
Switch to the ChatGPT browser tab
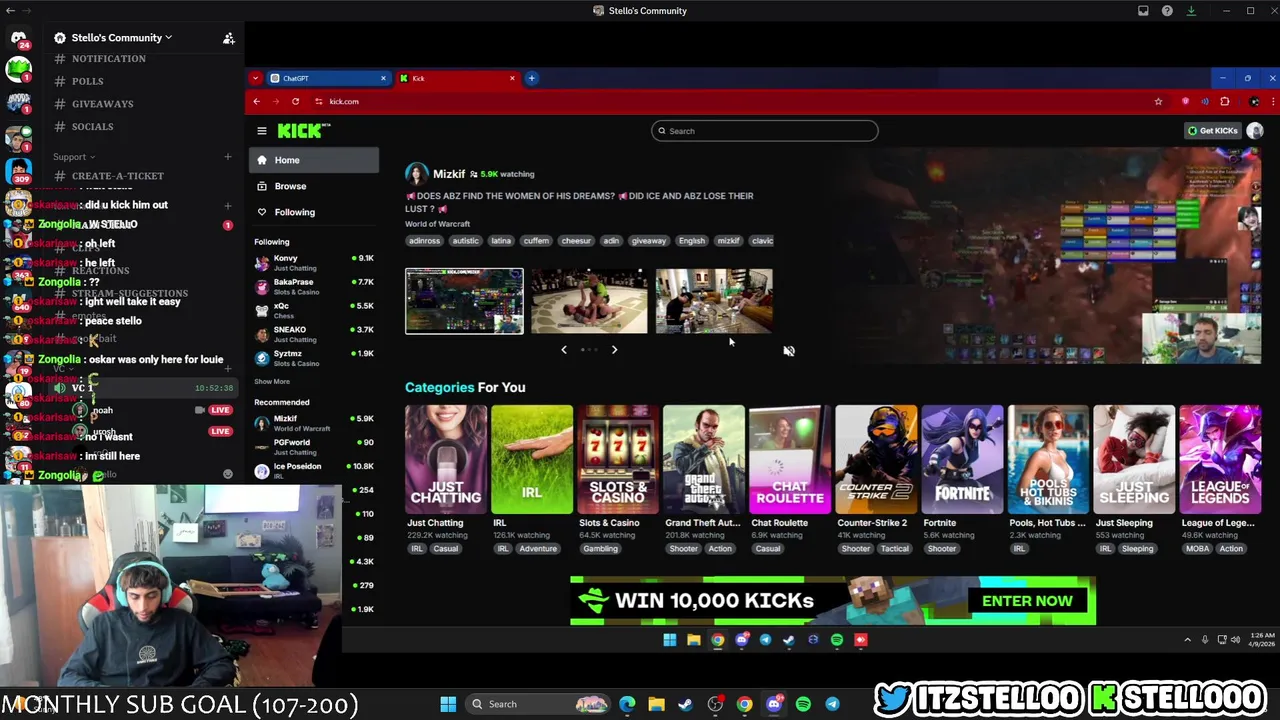[328, 78]
